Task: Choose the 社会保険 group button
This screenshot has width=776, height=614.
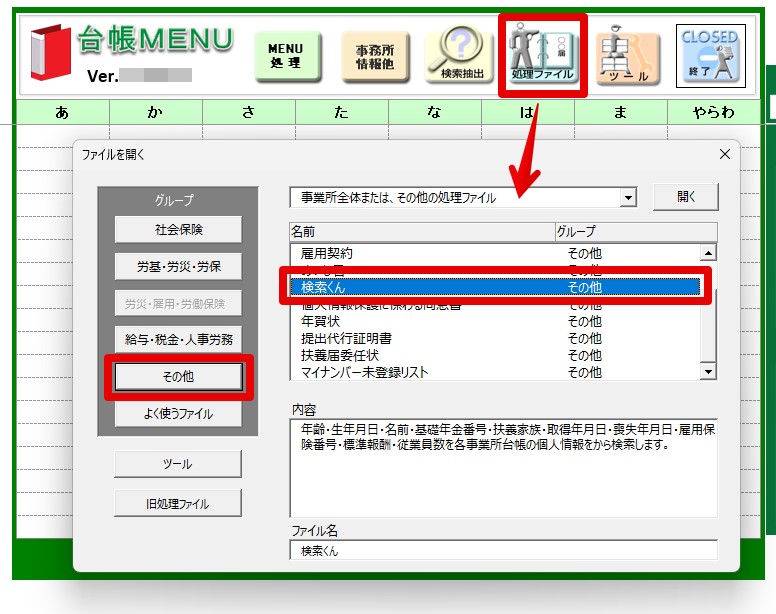Action: (178, 230)
